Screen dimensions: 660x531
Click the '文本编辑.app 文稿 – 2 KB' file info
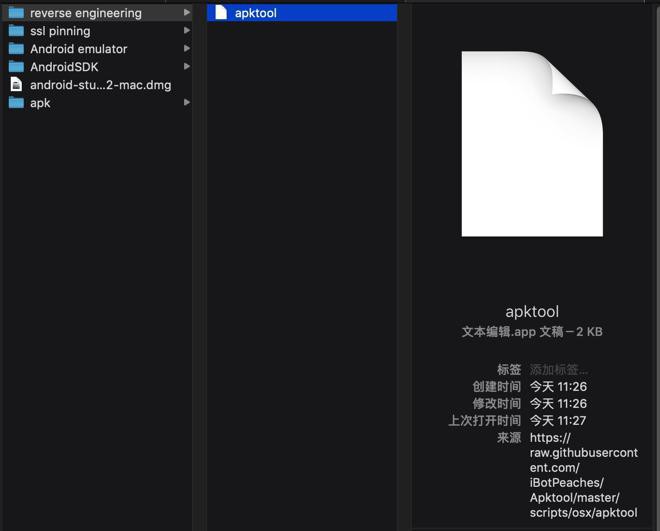(532, 332)
